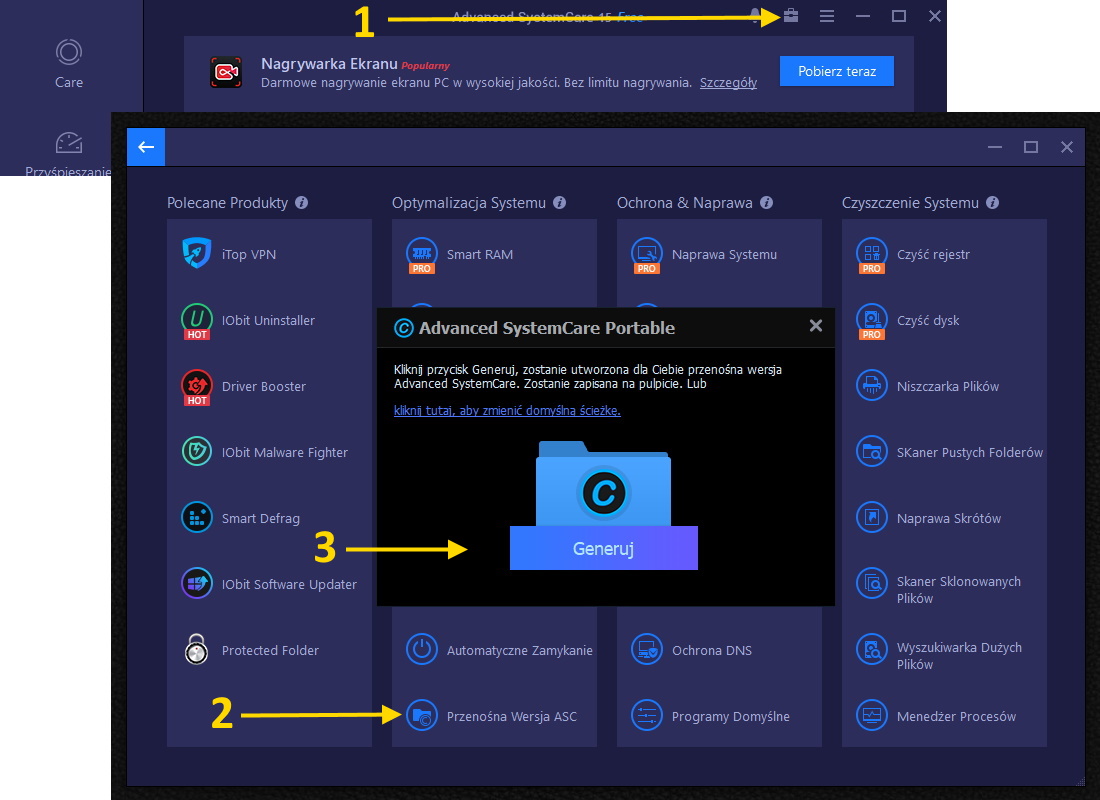
Task: Click the Generuj button
Action: [603, 548]
